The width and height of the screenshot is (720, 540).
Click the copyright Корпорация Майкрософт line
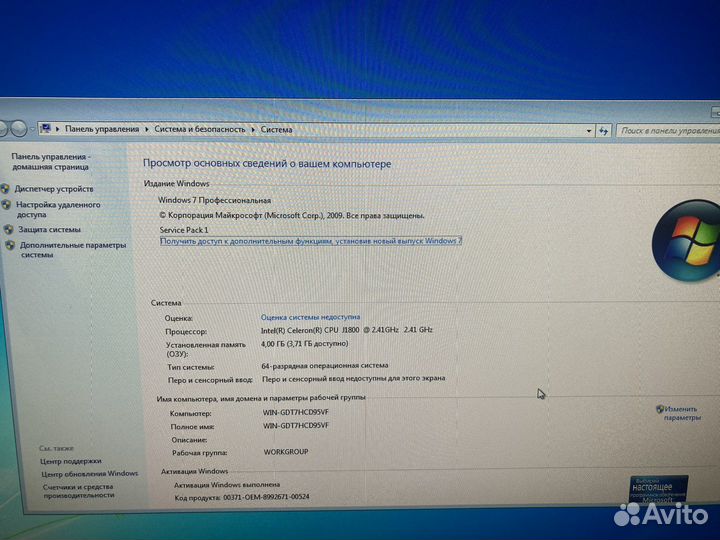coord(292,215)
